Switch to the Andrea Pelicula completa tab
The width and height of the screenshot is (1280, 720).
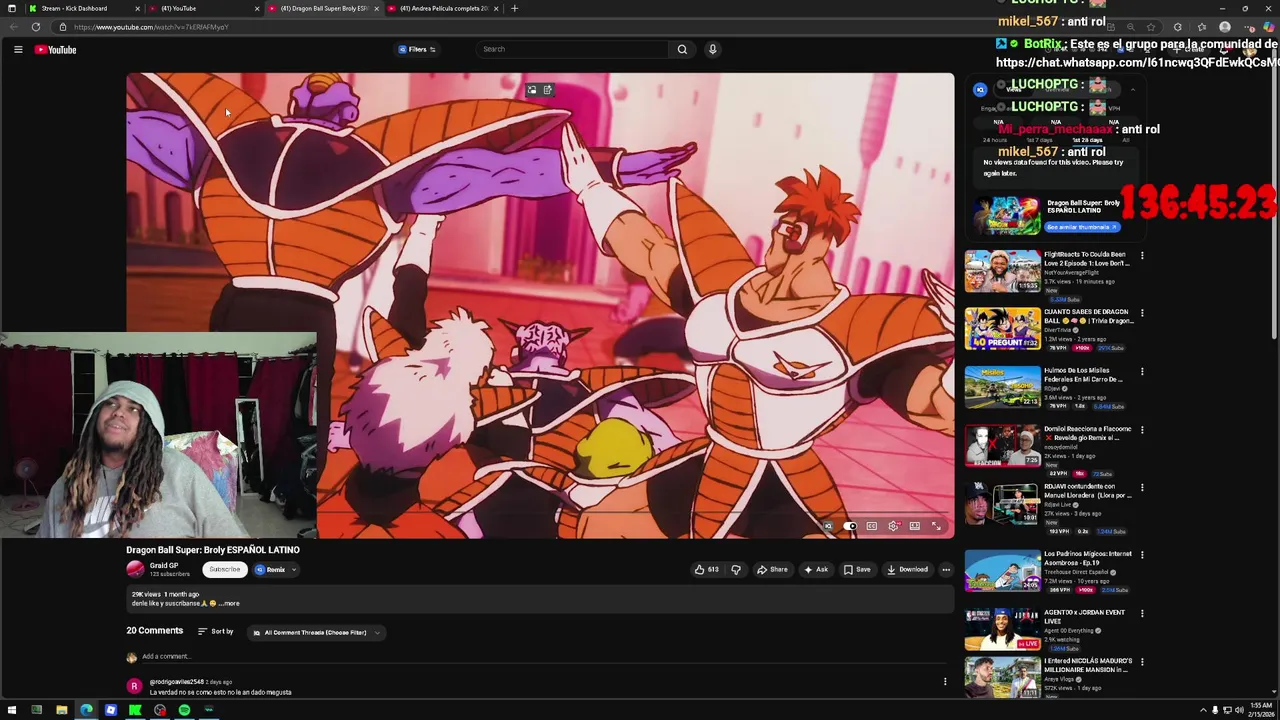(444, 8)
